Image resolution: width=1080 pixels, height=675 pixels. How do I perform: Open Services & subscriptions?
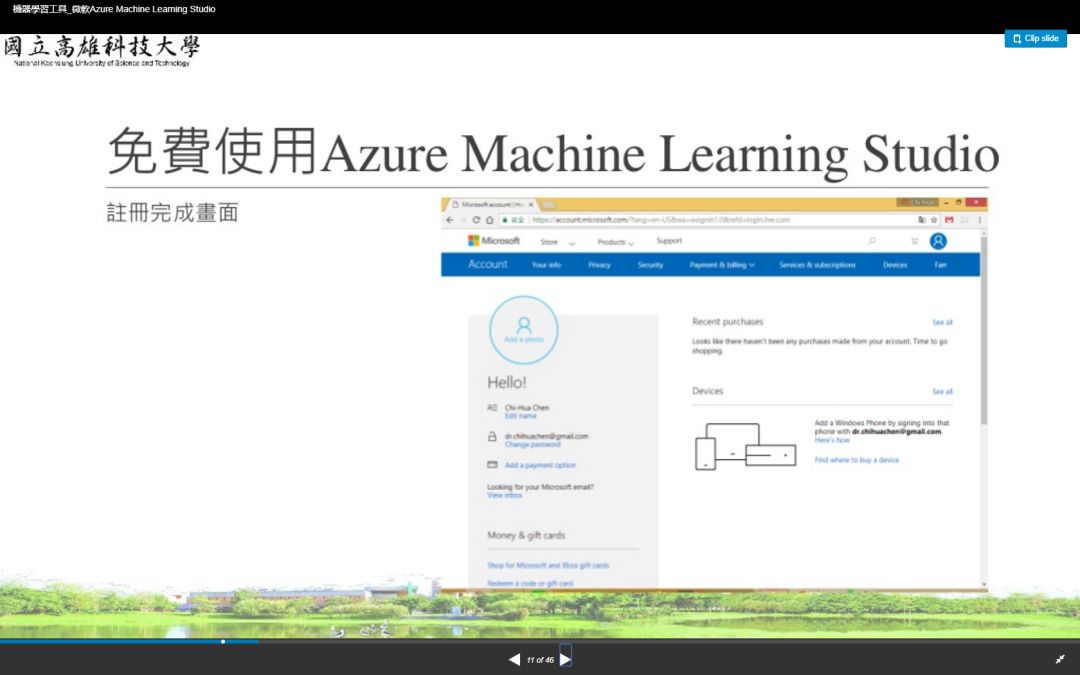click(x=818, y=264)
